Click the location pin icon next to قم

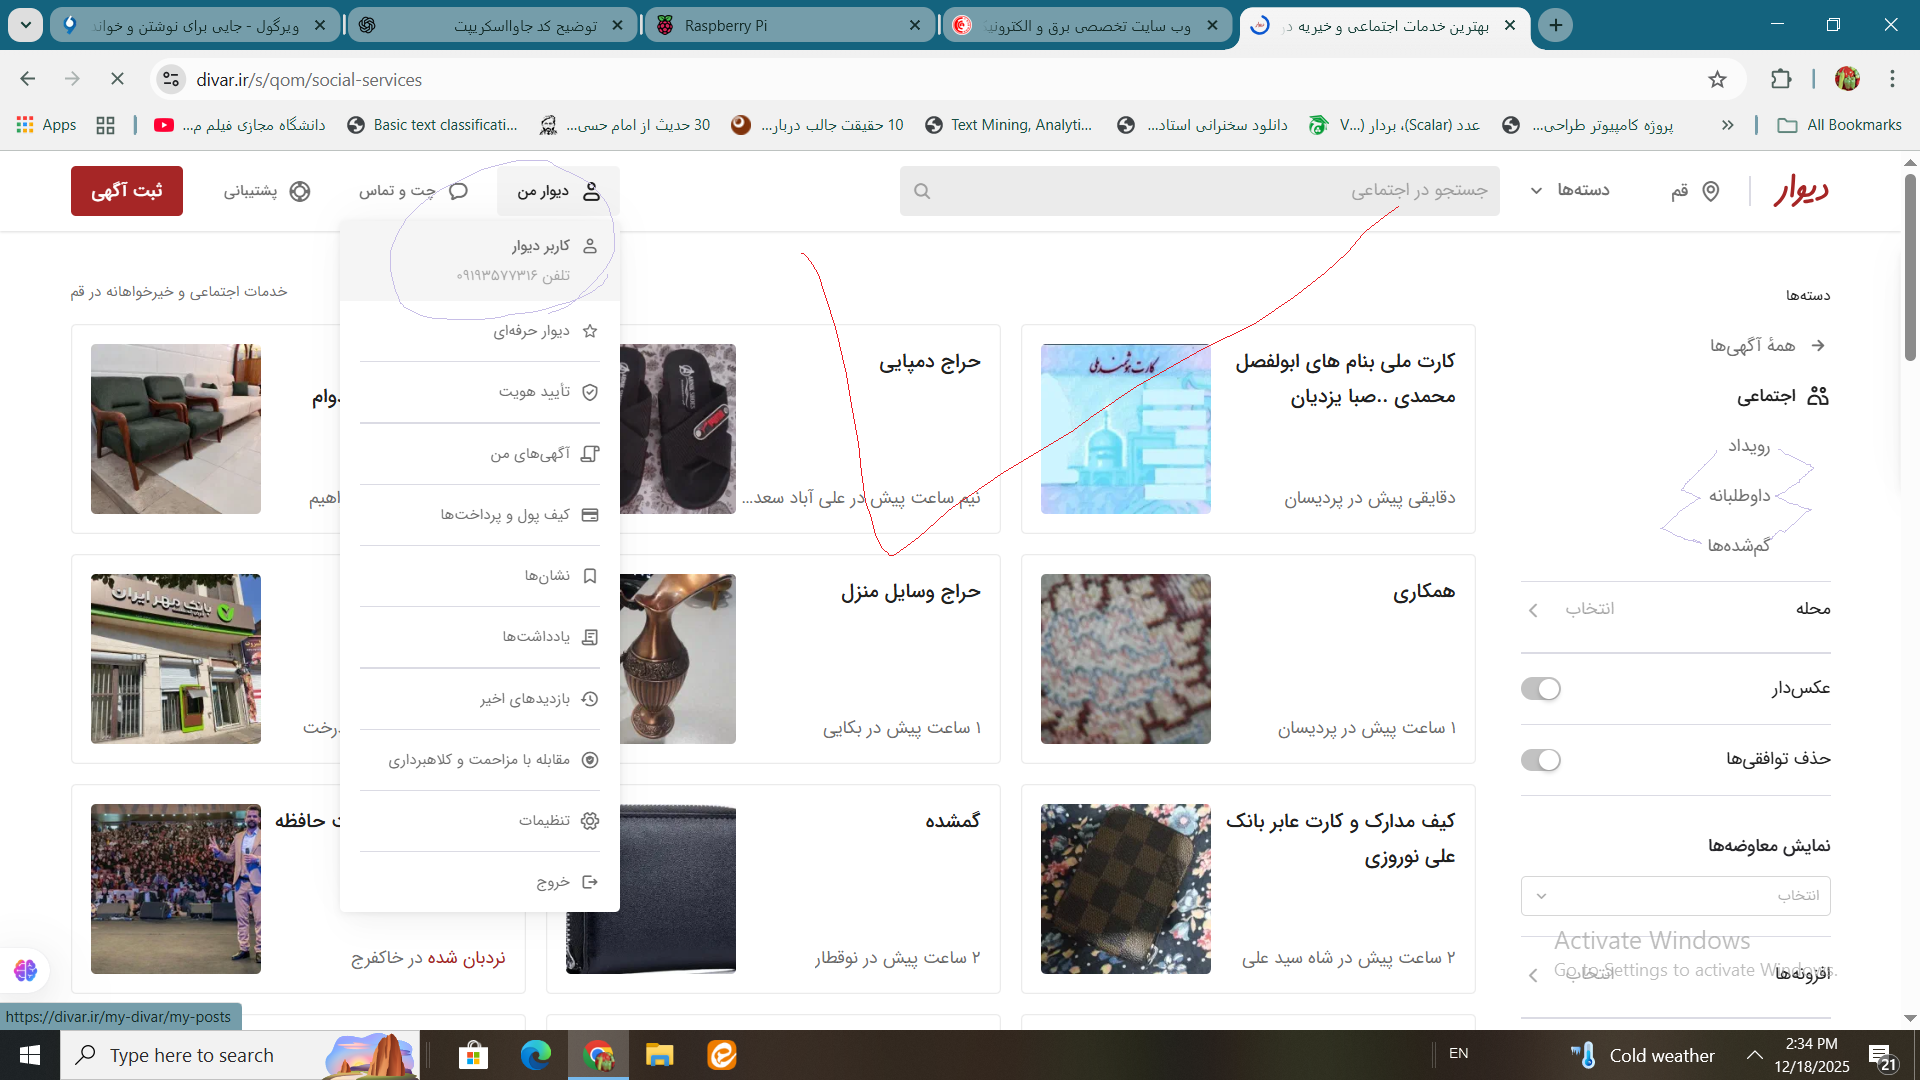(1711, 191)
